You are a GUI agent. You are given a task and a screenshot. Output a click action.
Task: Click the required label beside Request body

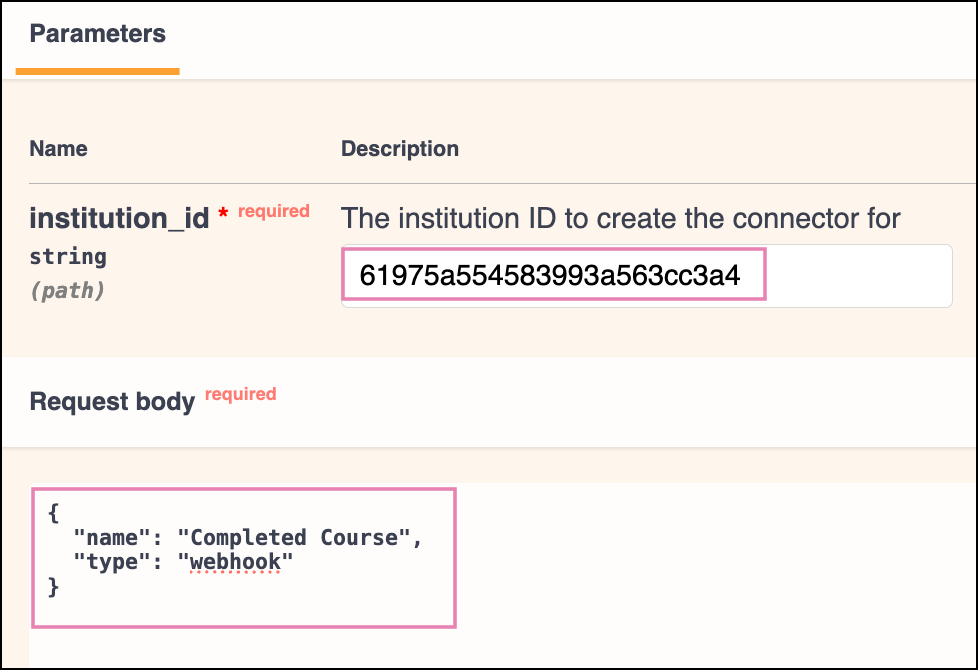click(241, 394)
